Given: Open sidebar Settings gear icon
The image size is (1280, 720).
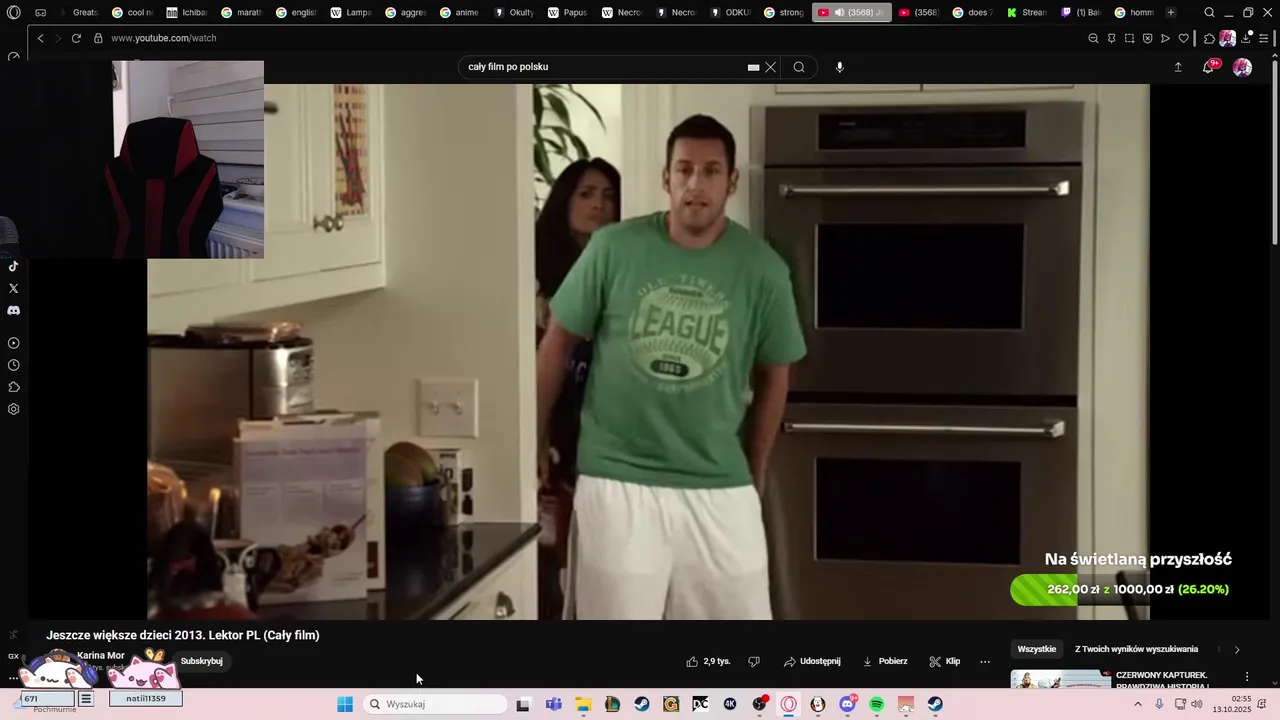Looking at the screenshot, I should pos(14,409).
